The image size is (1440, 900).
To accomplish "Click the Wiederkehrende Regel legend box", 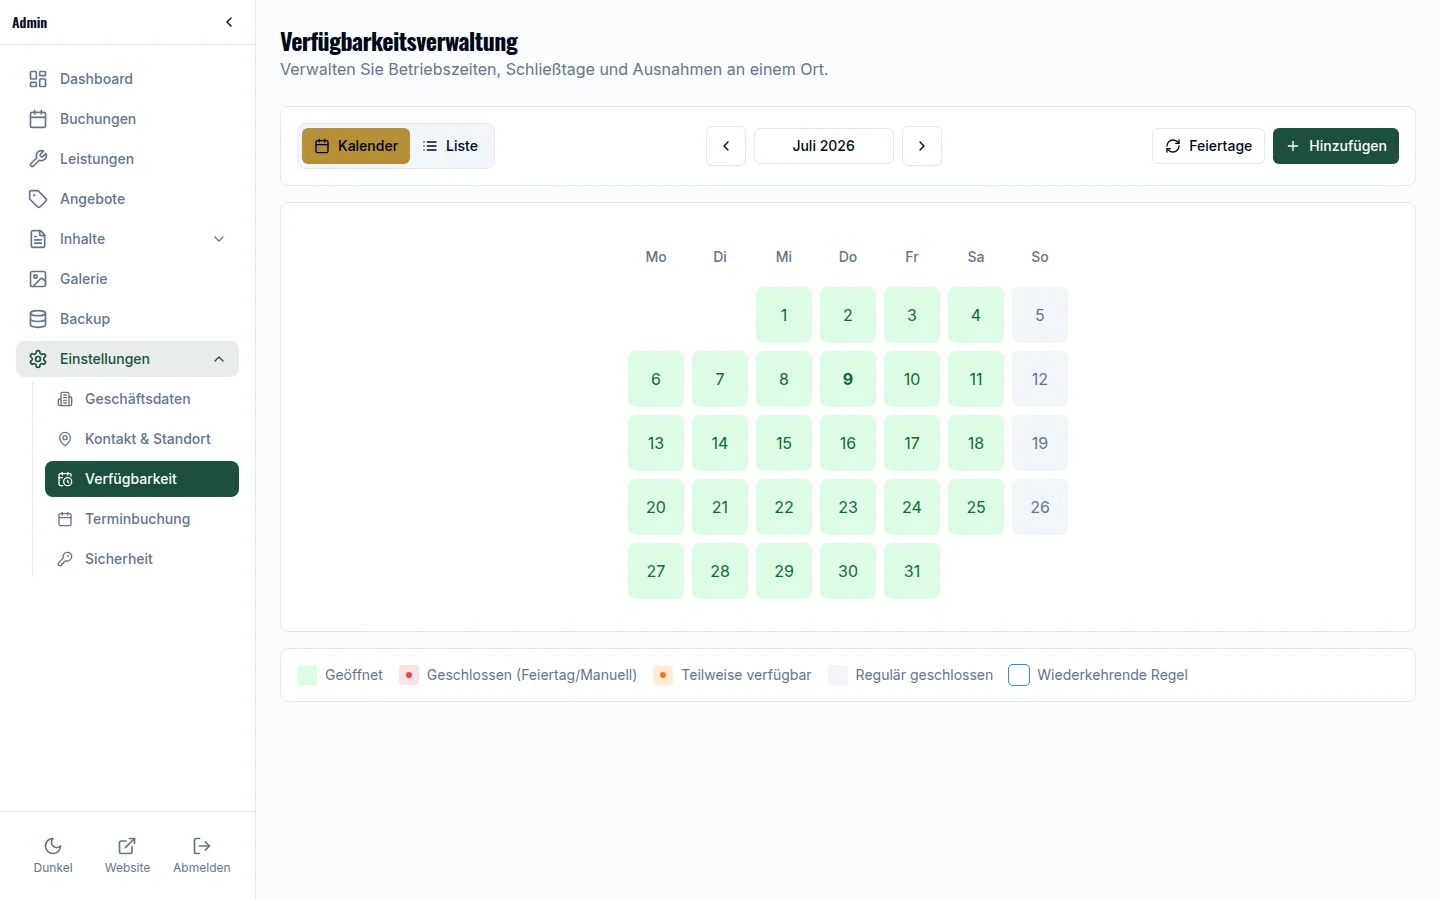I will 1019,675.
